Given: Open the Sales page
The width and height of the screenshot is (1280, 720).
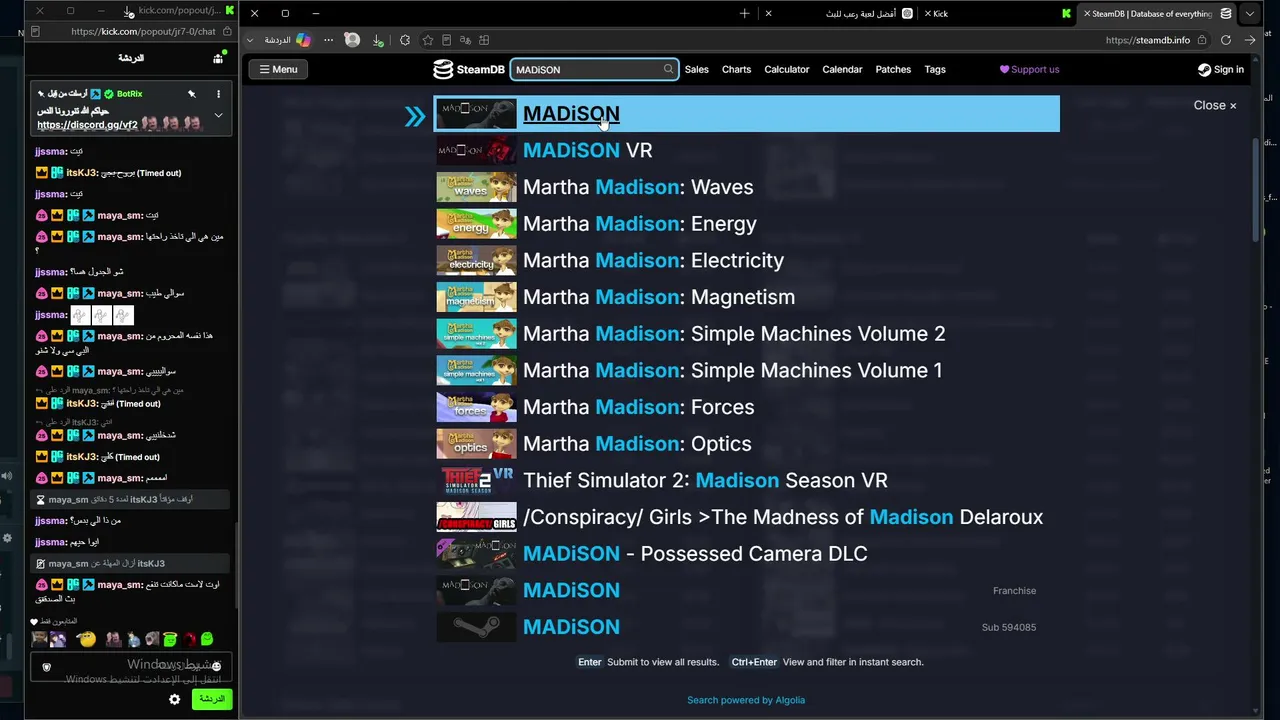Looking at the screenshot, I should pos(697,69).
